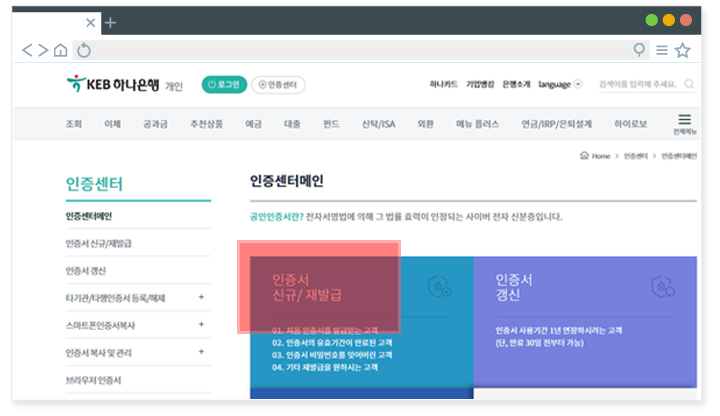The height and width of the screenshot is (416, 720).
Task: Reload the page with refresh icon
Action: 84,50
